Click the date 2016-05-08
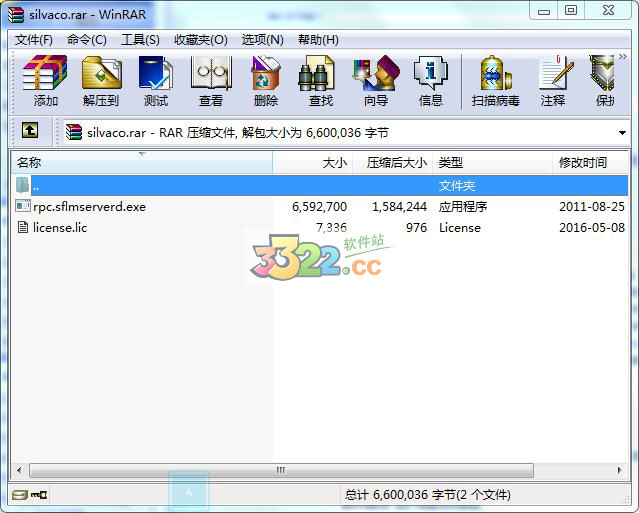Screen dimensions: 639x513 592,227
